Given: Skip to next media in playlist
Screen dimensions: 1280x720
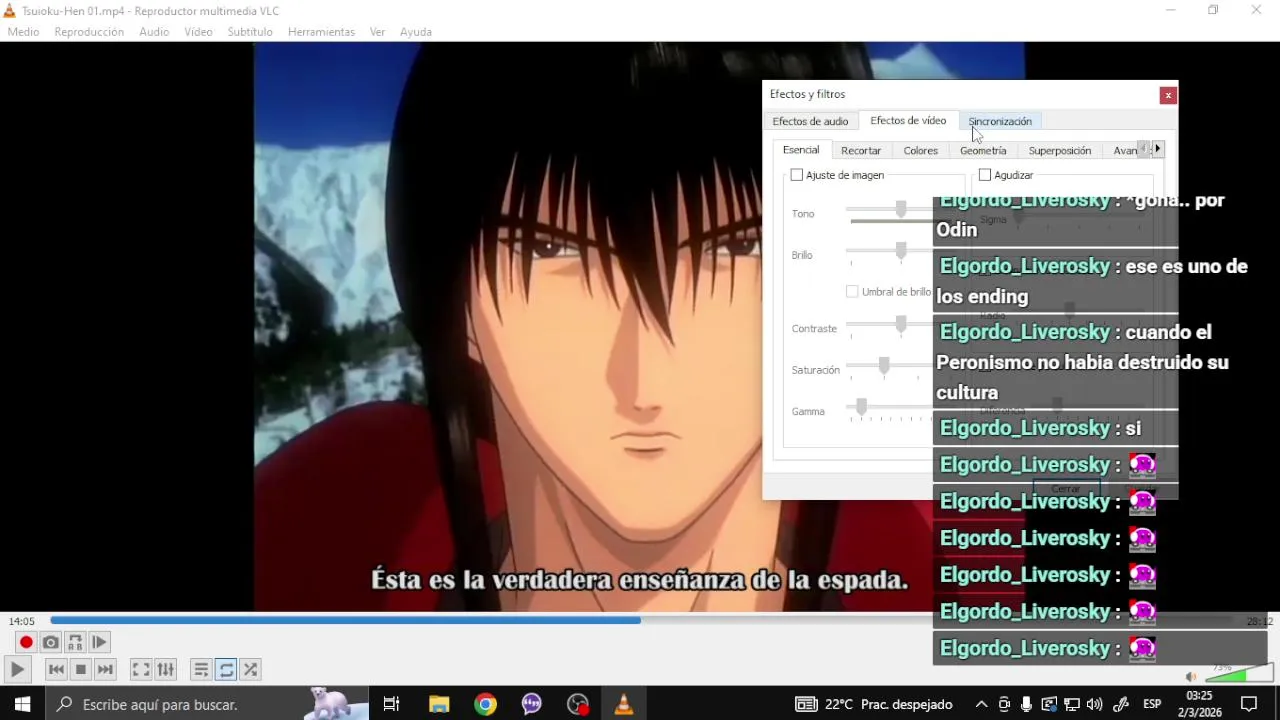Looking at the screenshot, I should point(105,670).
